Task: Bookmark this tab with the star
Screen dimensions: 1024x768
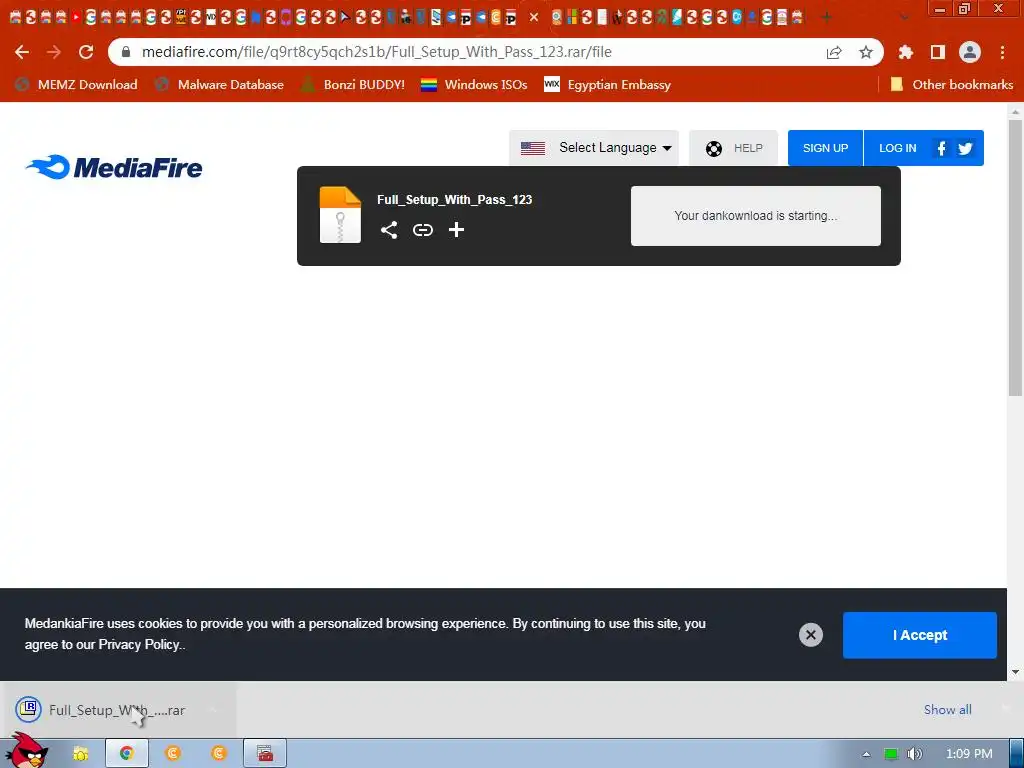Action: click(866, 52)
